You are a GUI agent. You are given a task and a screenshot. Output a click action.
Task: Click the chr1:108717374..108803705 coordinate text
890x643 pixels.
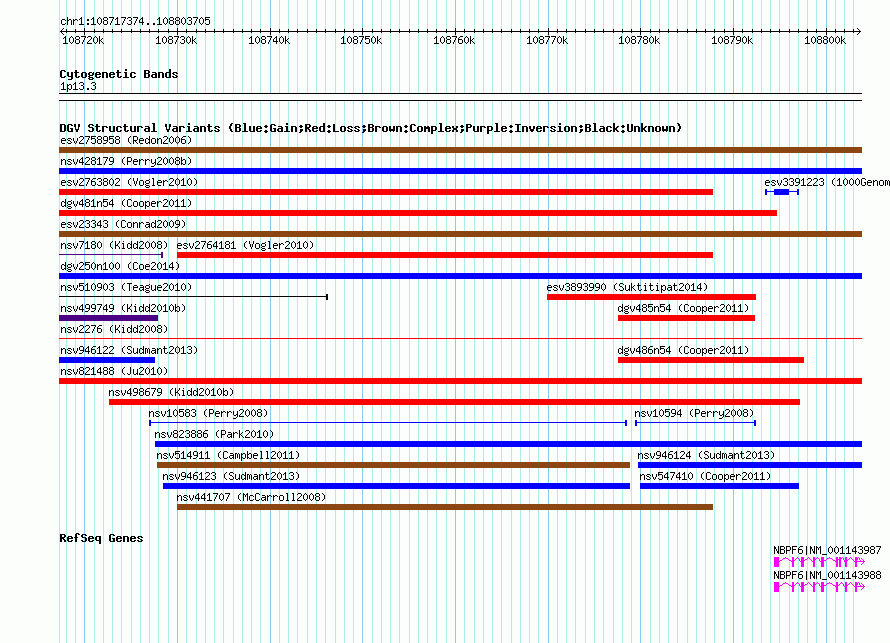coord(135,21)
